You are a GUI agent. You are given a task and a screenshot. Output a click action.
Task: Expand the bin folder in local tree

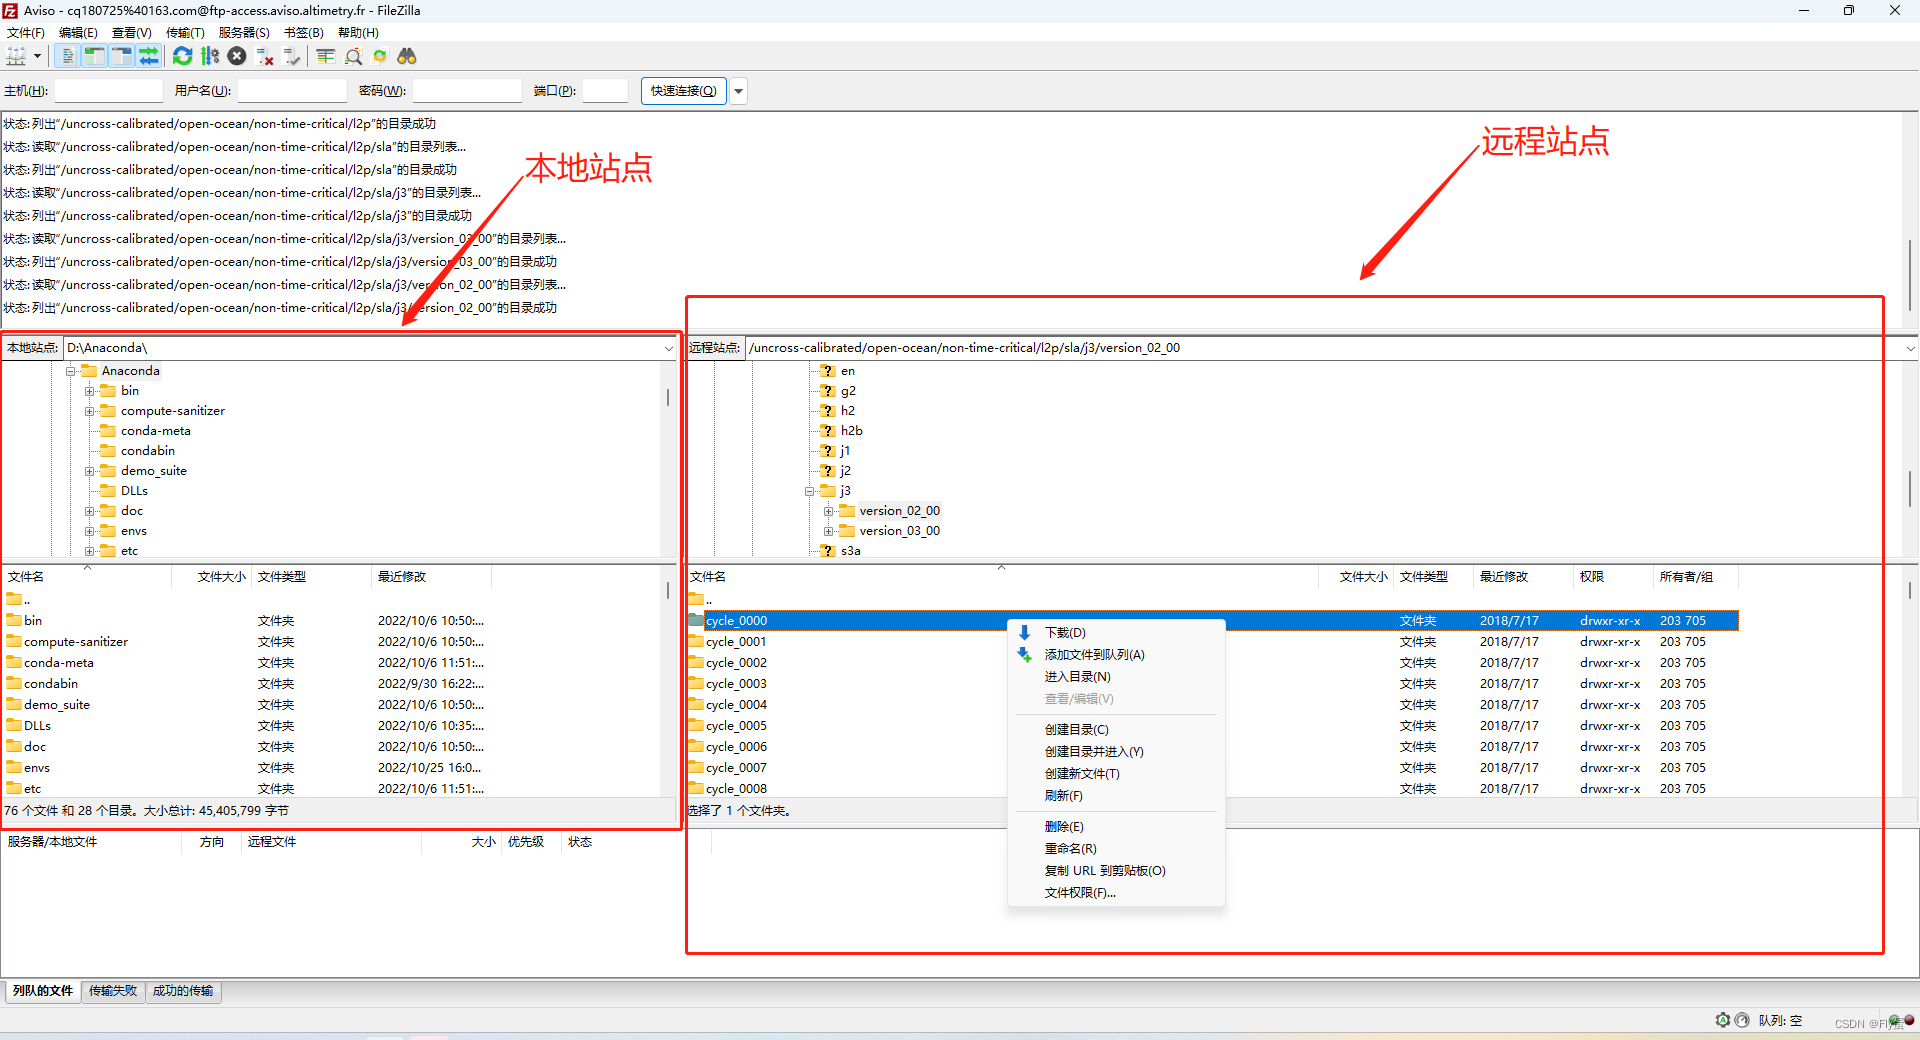click(x=89, y=391)
